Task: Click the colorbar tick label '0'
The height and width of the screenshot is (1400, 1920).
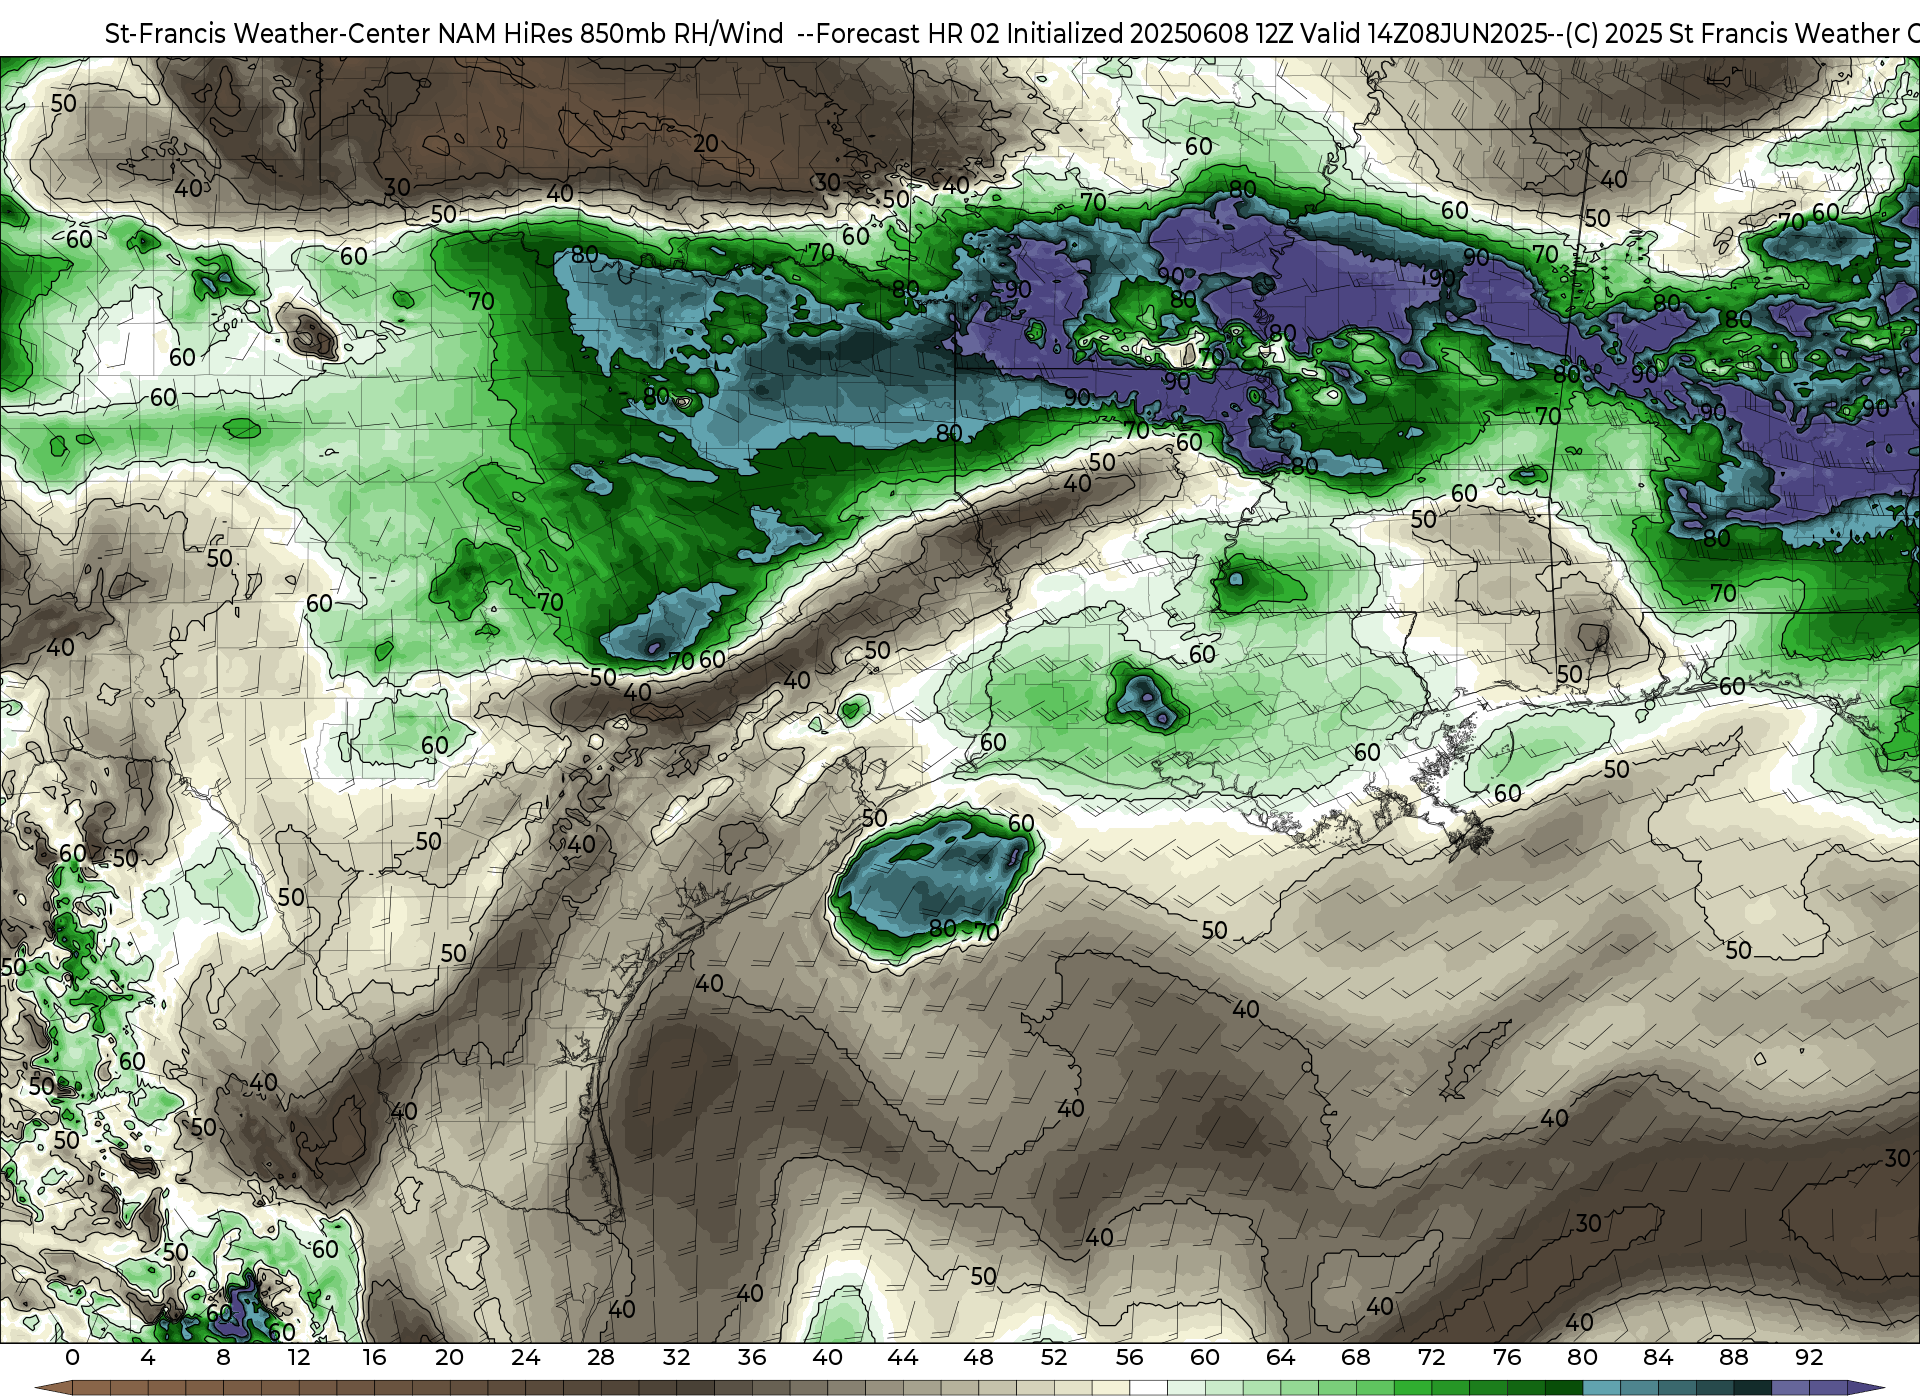Action: tap(72, 1357)
